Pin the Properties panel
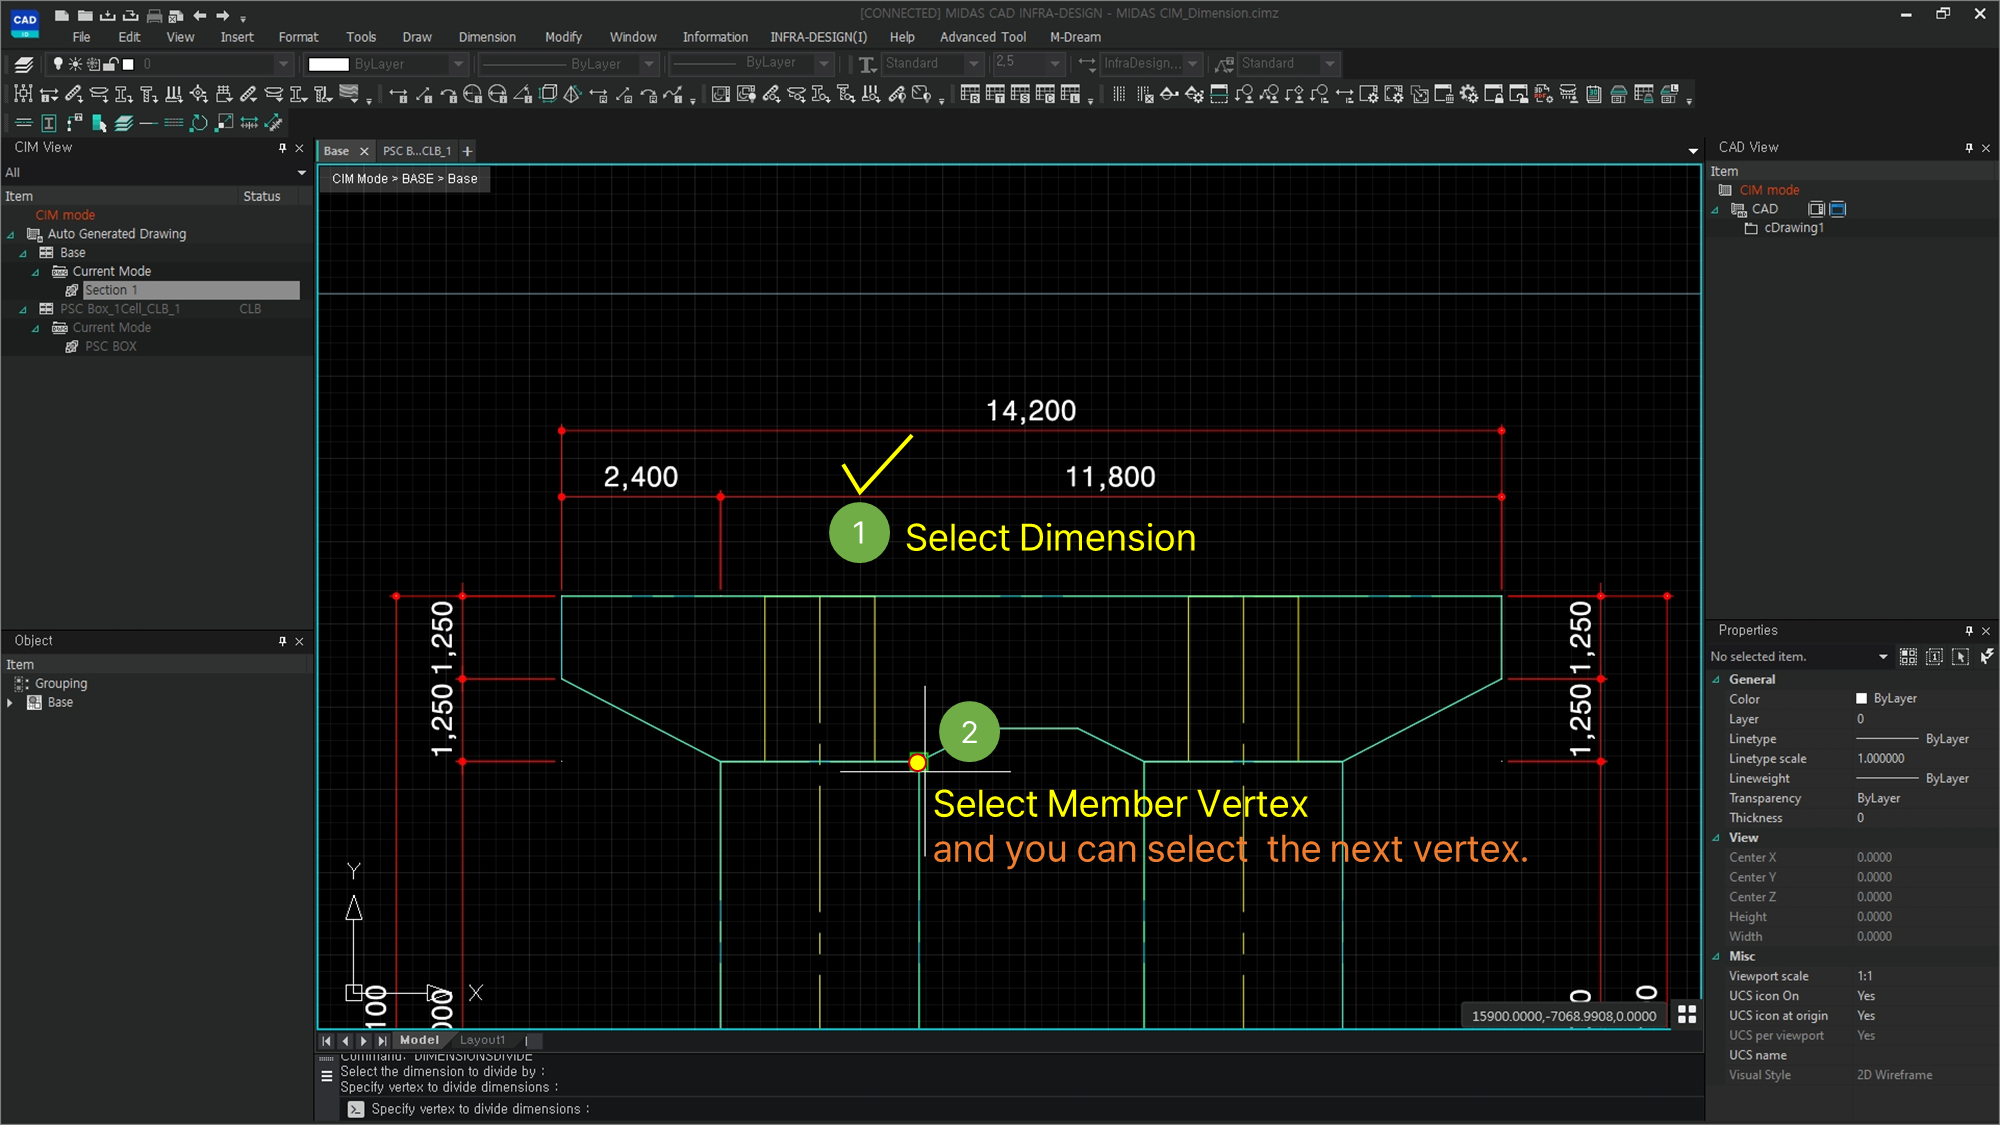The height and width of the screenshot is (1125, 2000). [x=1969, y=631]
